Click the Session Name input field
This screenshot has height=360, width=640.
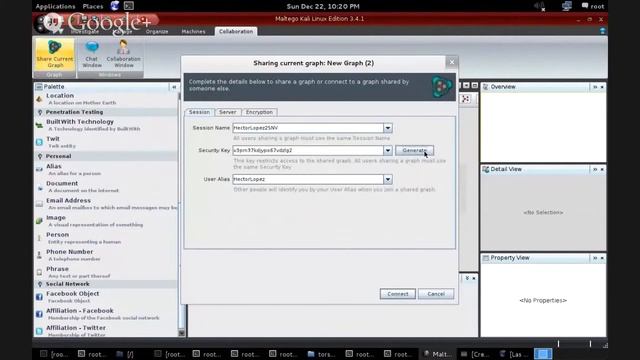pos(308,128)
